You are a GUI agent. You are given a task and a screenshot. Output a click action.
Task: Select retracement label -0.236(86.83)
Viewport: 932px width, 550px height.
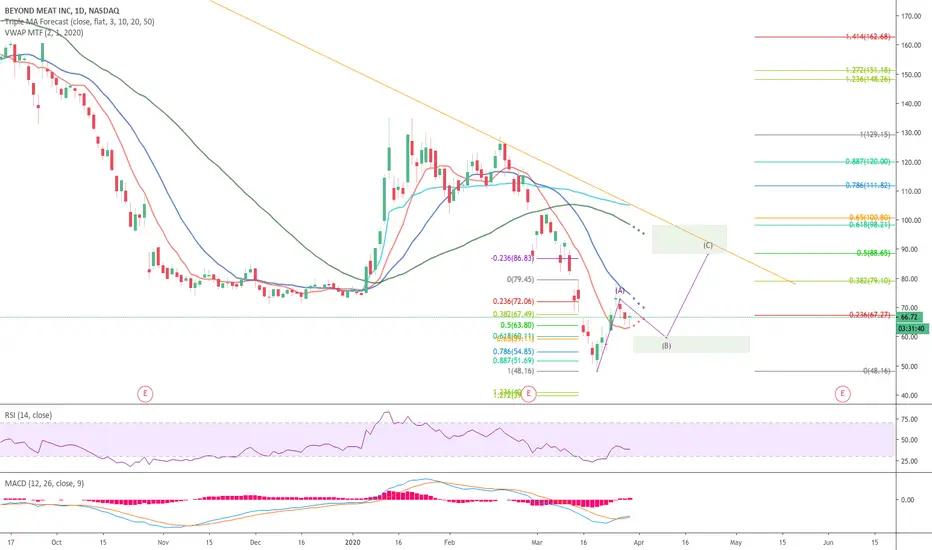512,259
